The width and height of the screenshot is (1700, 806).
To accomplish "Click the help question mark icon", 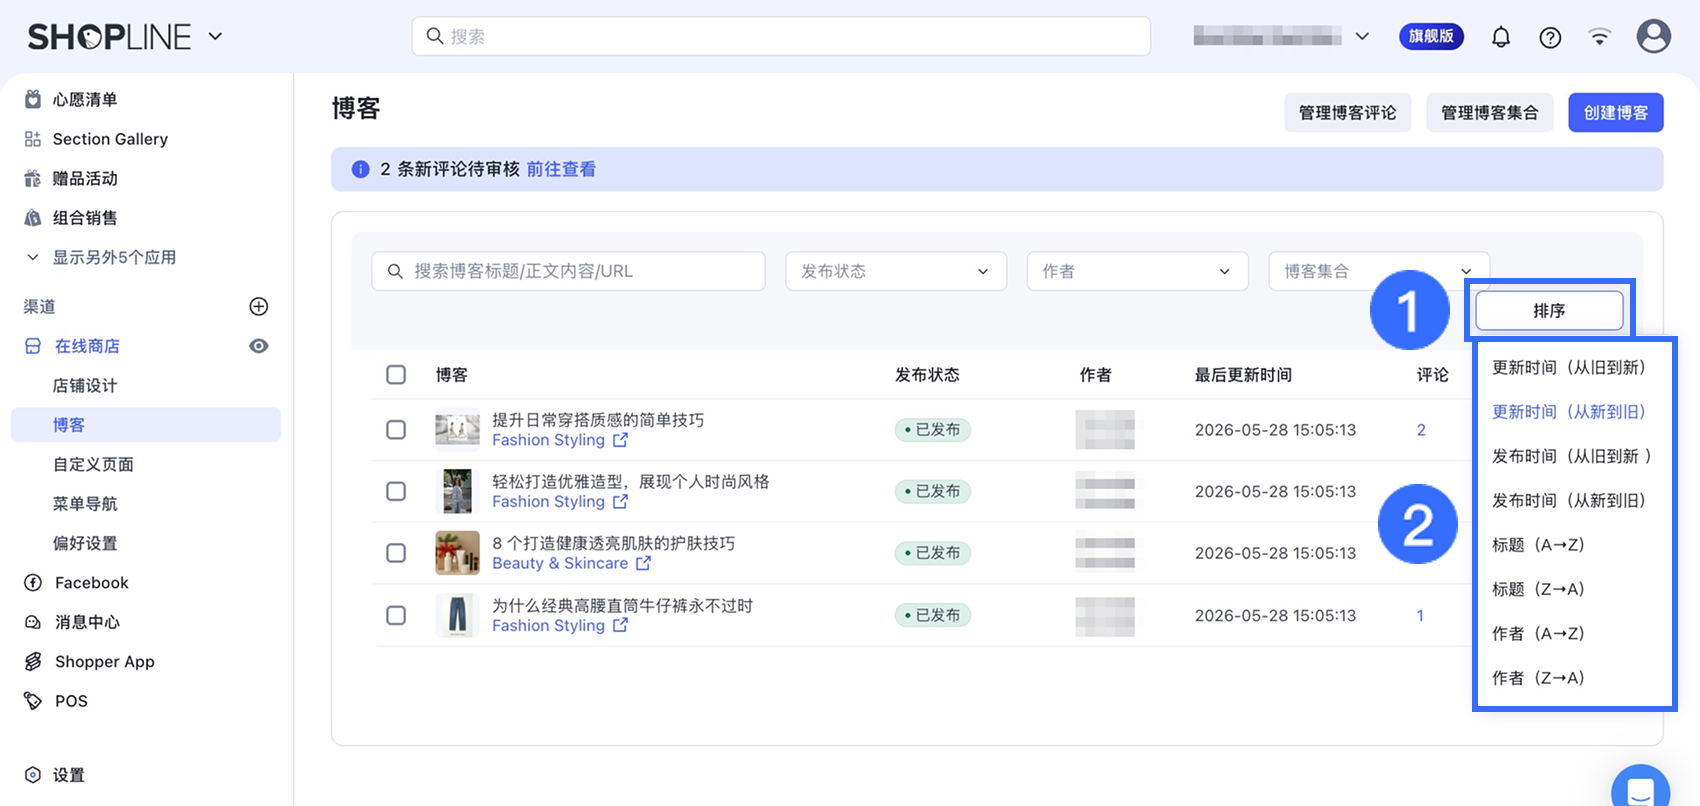I will [x=1550, y=37].
